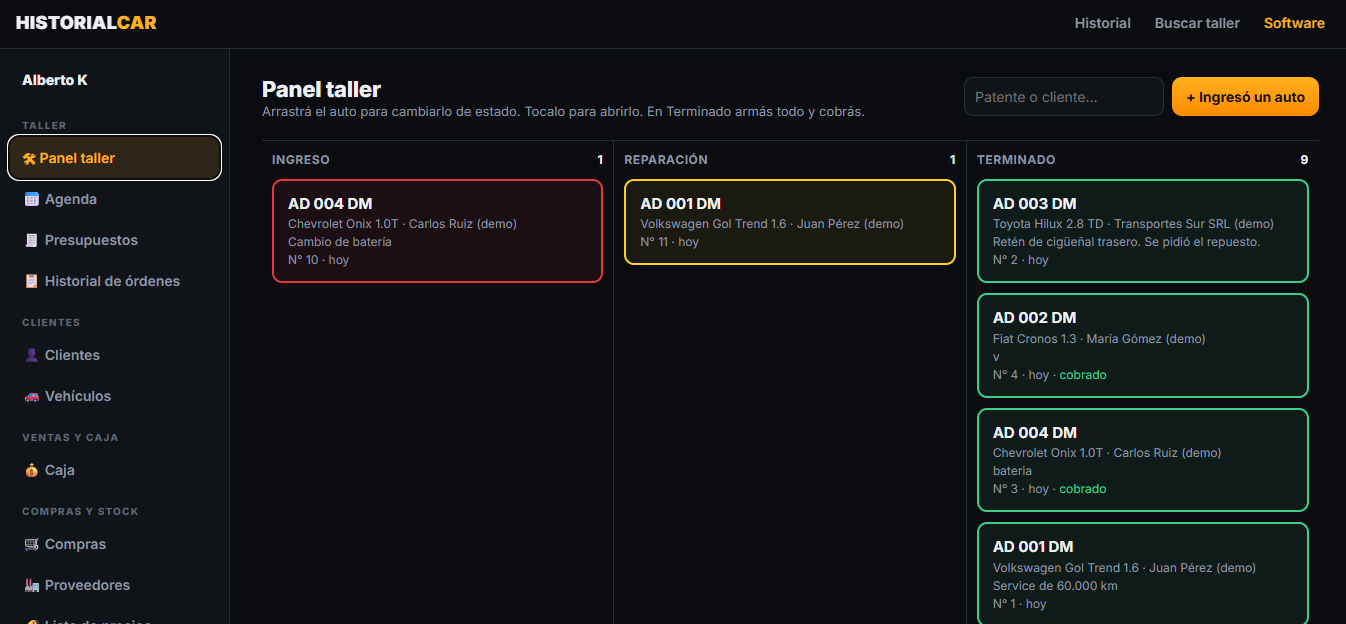Open the Volkswagen Gol Trend card in Reparación

790,222
